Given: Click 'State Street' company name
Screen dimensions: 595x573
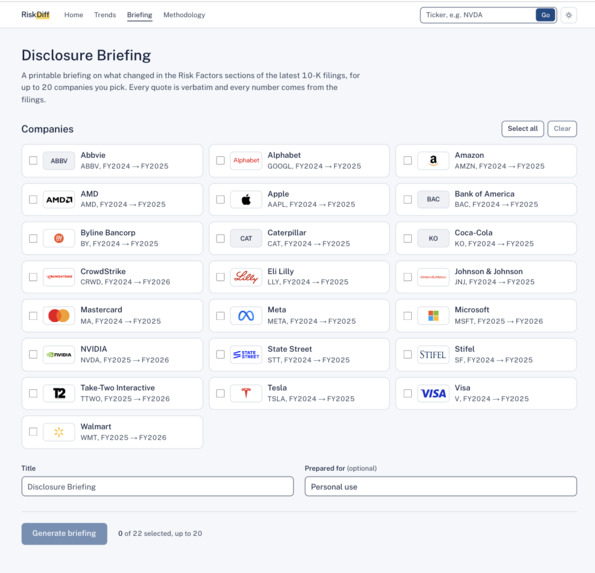Looking at the screenshot, I should (290, 349).
